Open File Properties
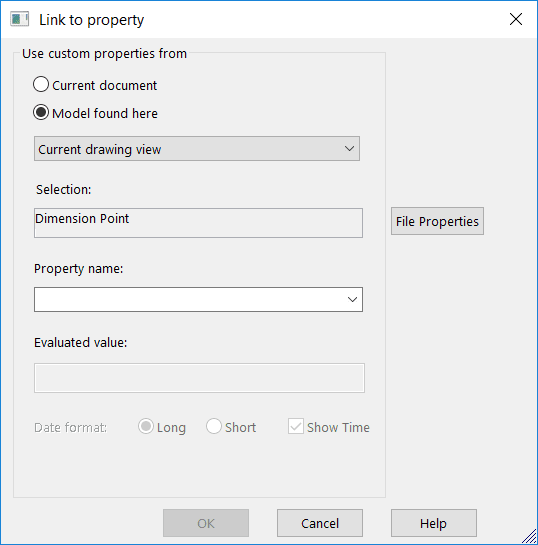The image size is (538, 545). (437, 221)
